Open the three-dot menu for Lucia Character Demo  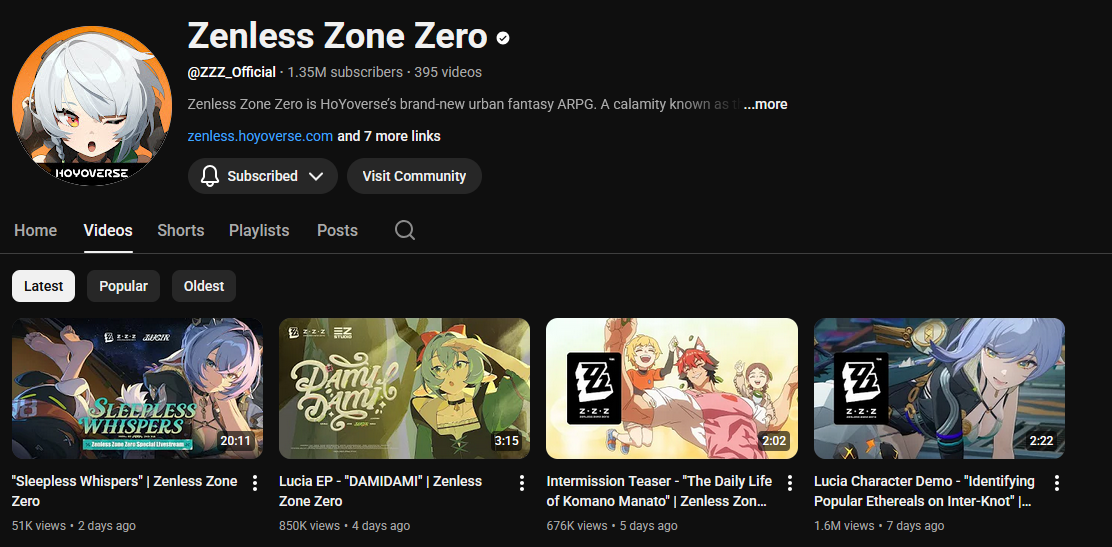pyautogui.click(x=1057, y=483)
